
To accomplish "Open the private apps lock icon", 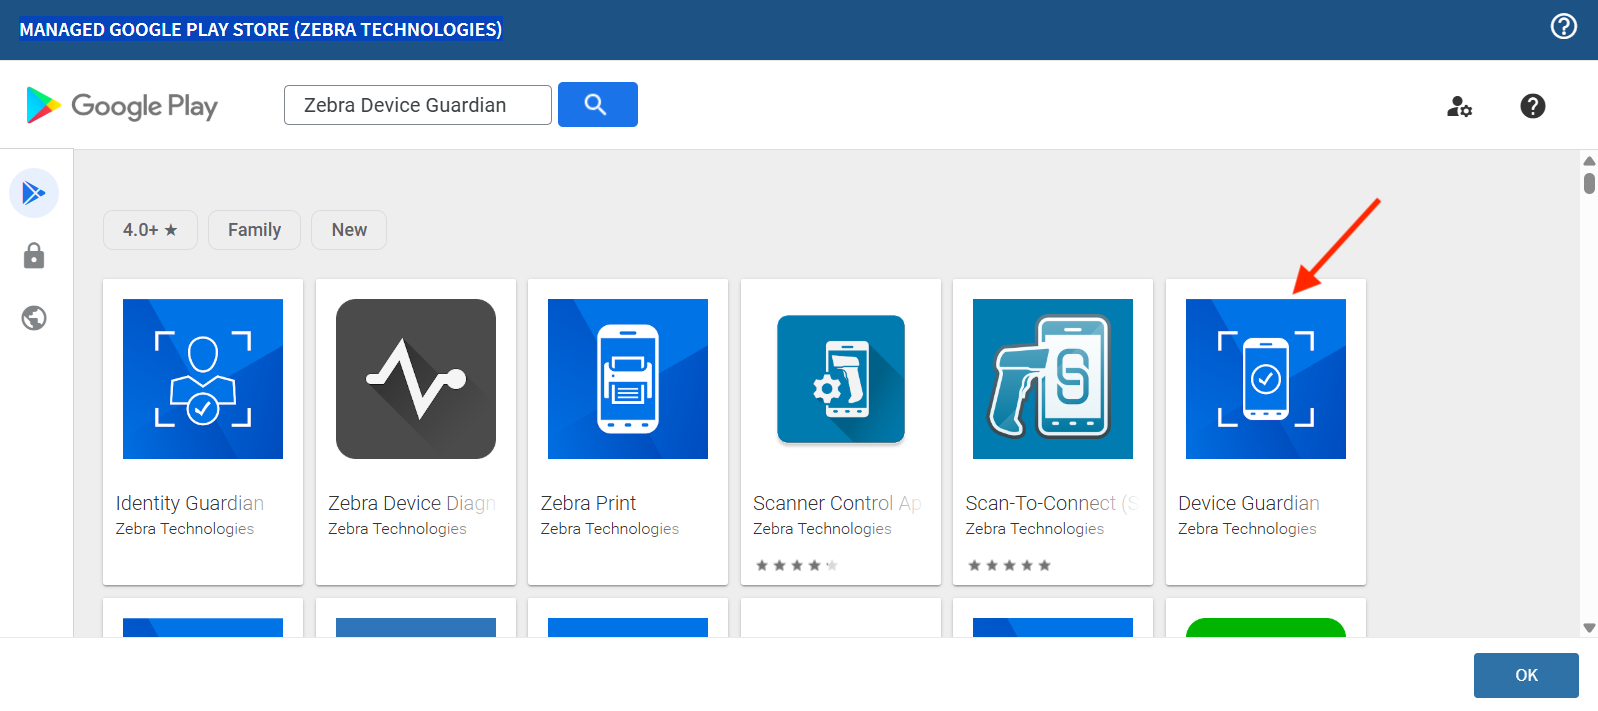I will [x=34, y=256].
